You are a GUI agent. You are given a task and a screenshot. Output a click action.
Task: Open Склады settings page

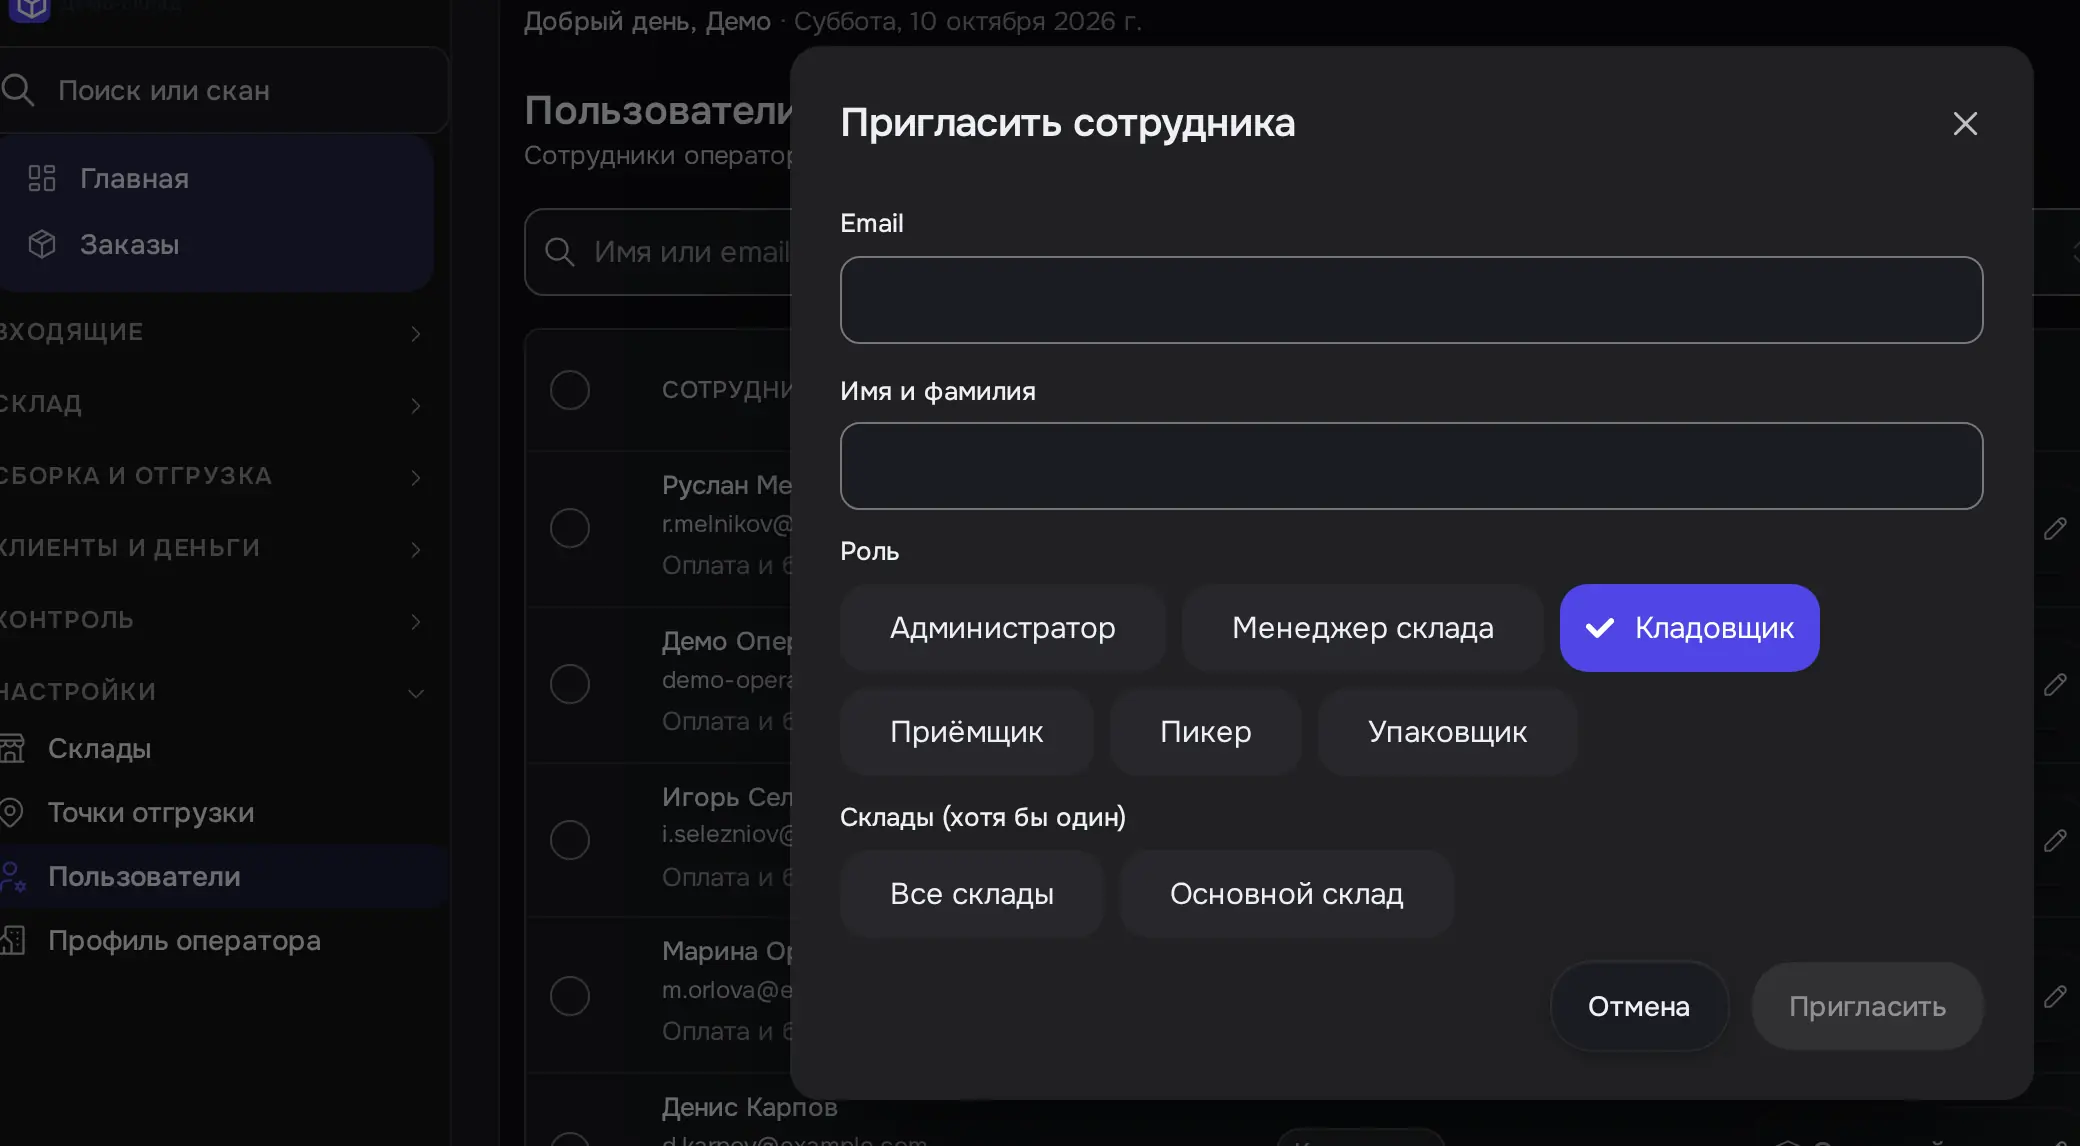[224, 749]
